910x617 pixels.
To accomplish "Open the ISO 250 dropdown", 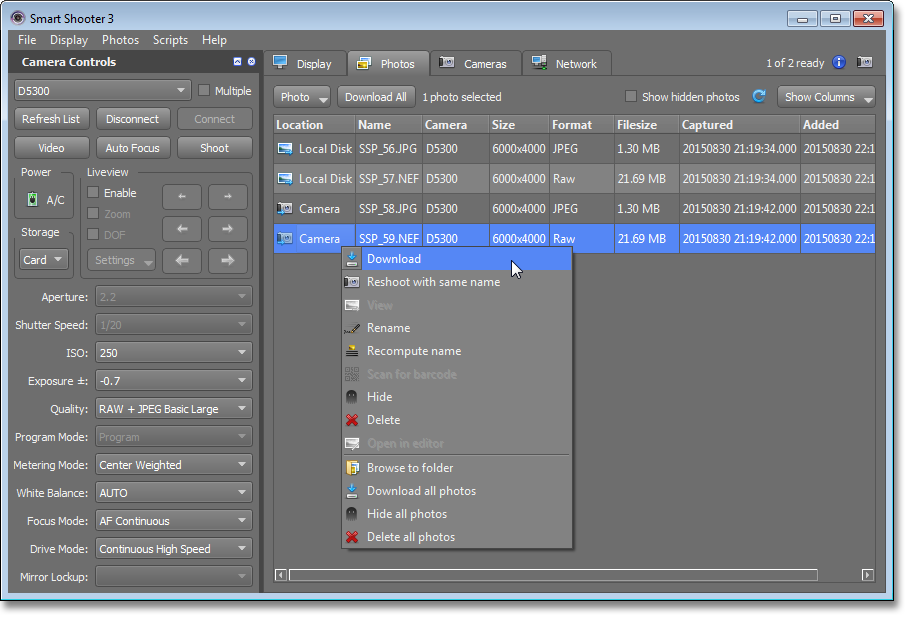I will pos(173,353).
